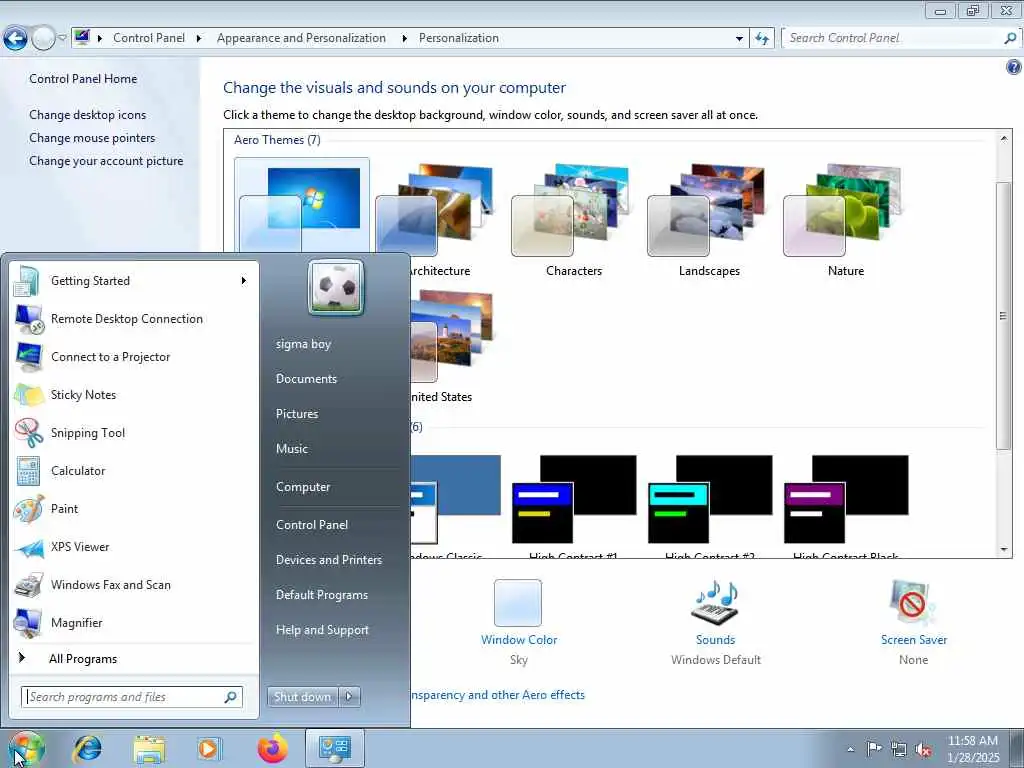Open Computer from Start menu
Viewport: 1024px width, 768px height.
[x=303, y=487]
